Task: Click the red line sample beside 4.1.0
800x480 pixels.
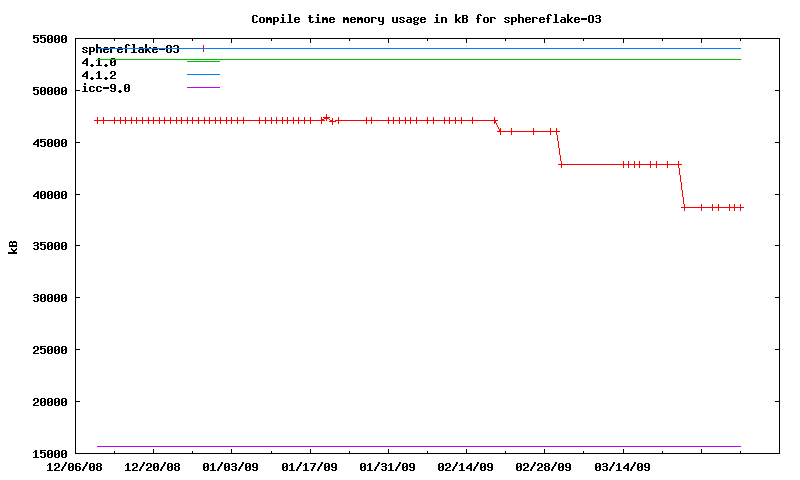Action: coord(203,62)
